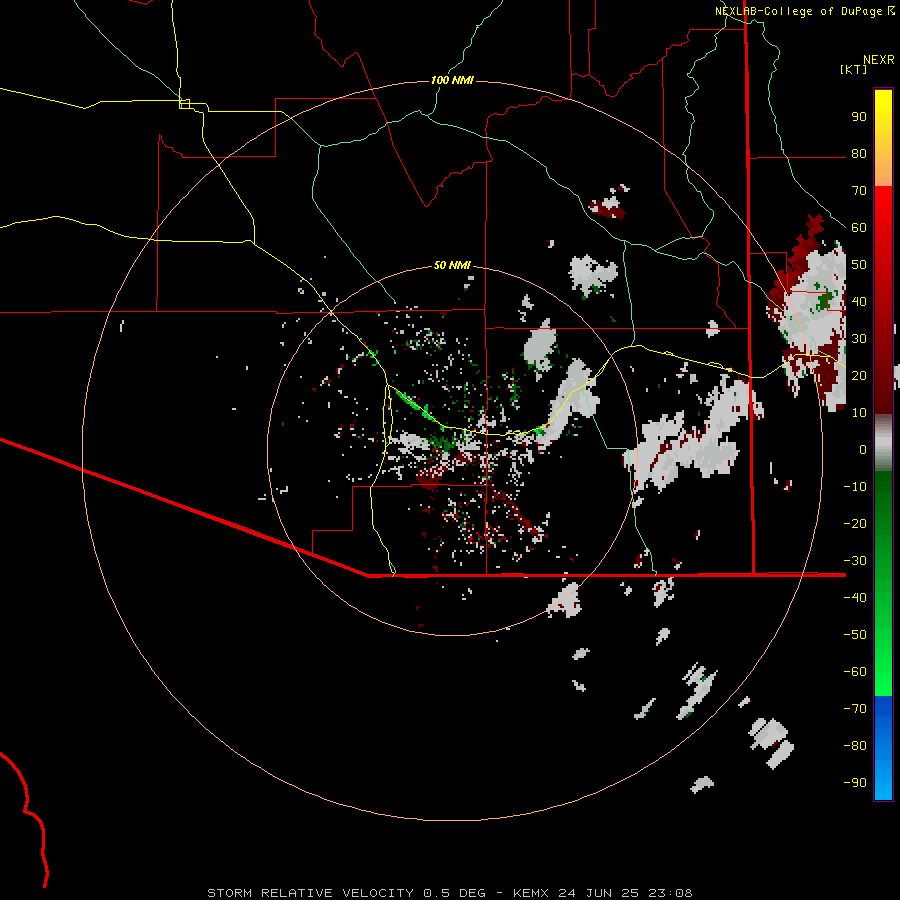Click the -30 value on velocity scale
The width and height of the screenshot is (900, 900).
(x=855, y=561)
